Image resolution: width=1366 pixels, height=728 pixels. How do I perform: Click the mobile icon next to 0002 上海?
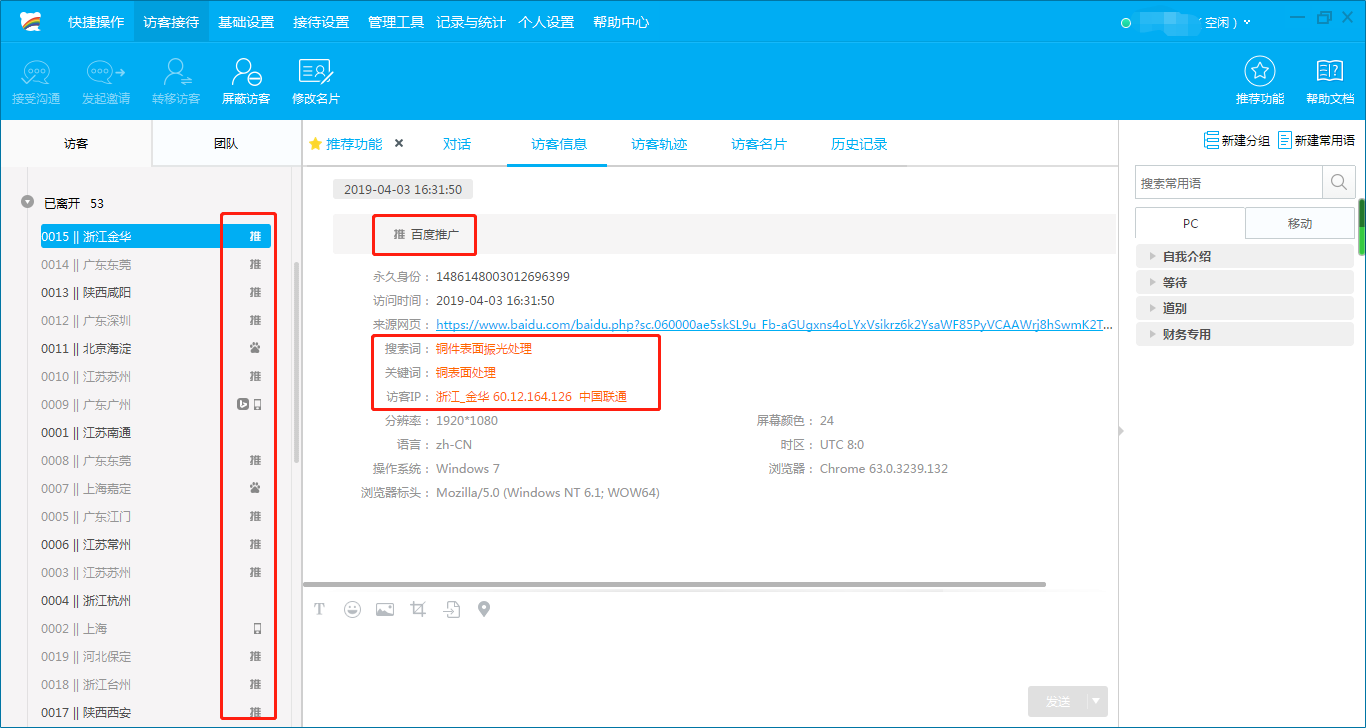257,629
